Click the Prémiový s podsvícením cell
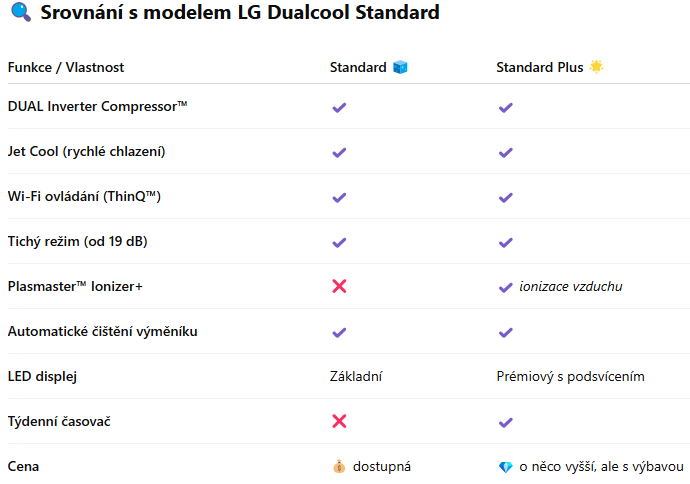690x484 pixels. coord(570,377)
